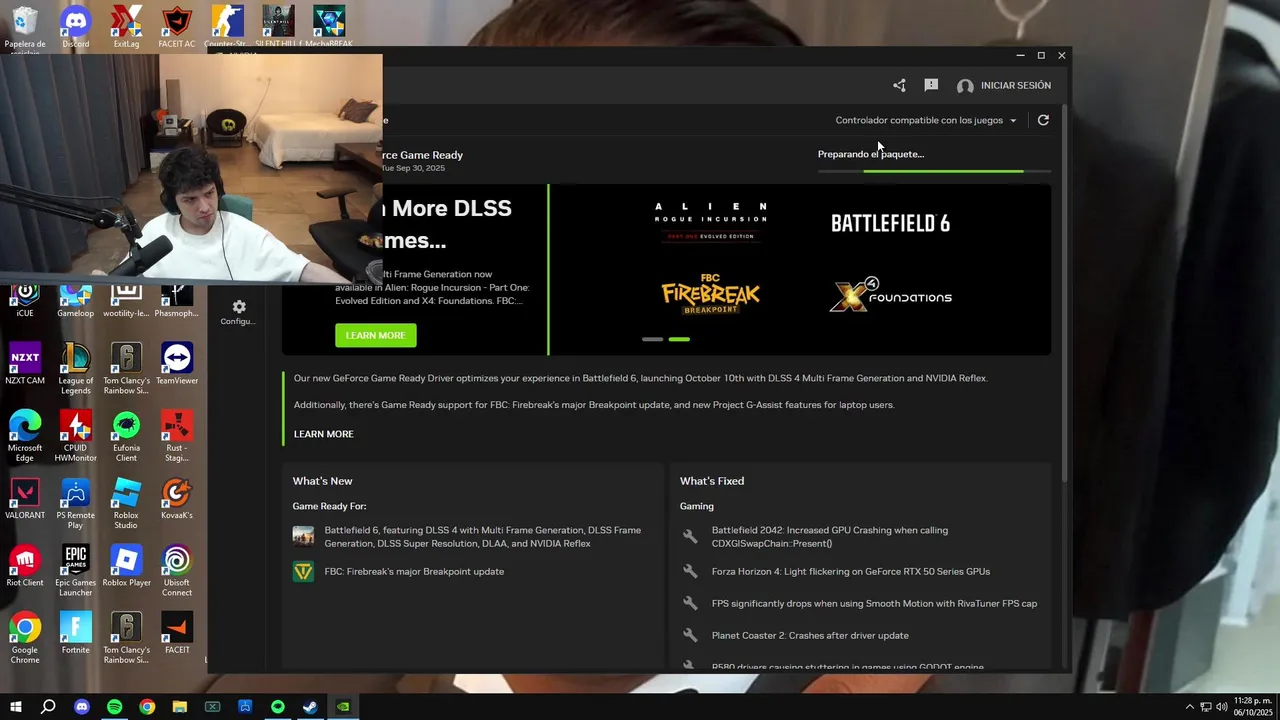This screenshot has width=1280, height=720.
Task: Open the Controlador compatible con los juegos dropdown
Action: click(926, 120)
